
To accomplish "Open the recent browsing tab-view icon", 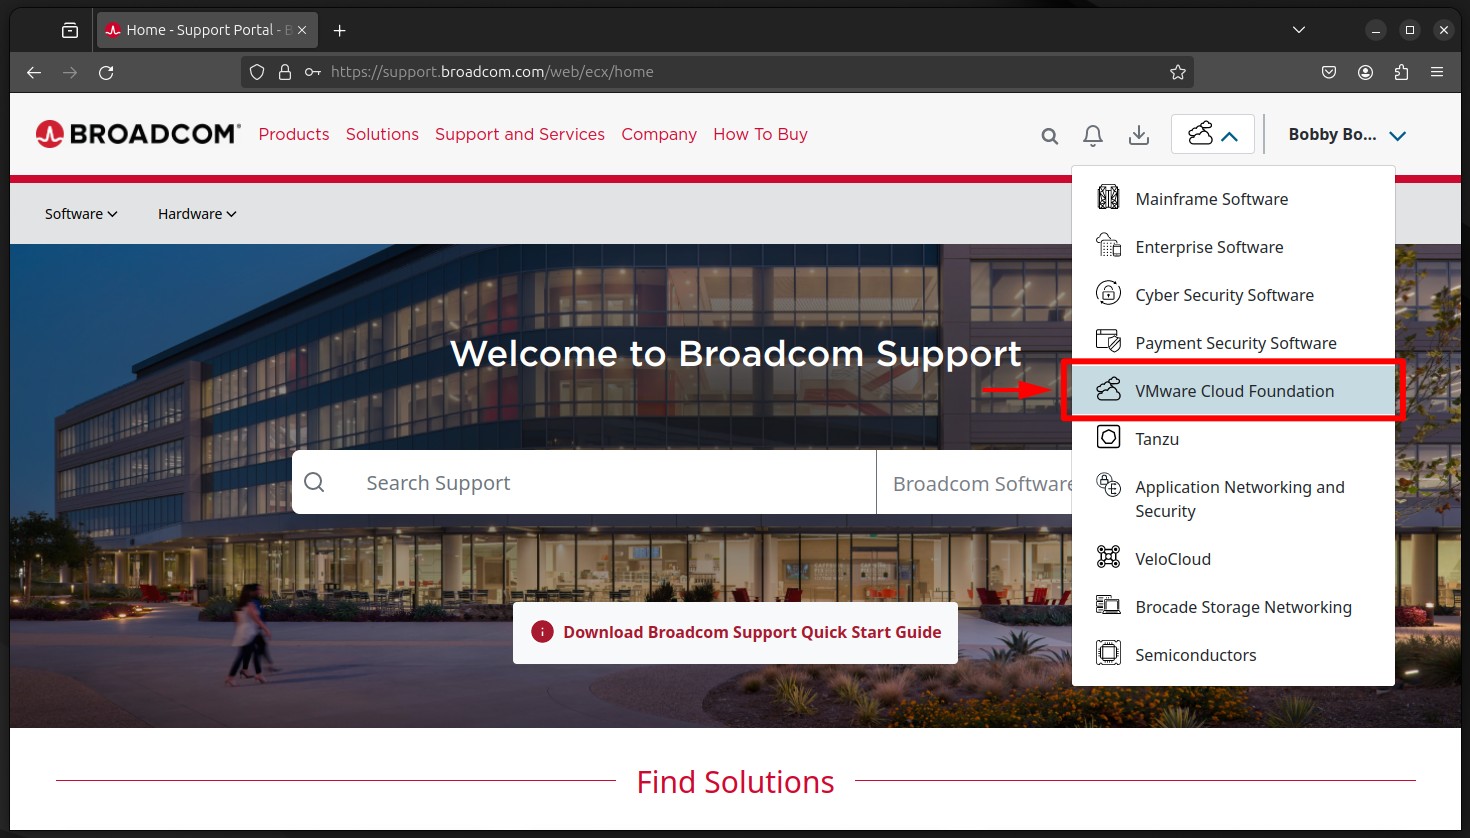I will click(70, 30).
